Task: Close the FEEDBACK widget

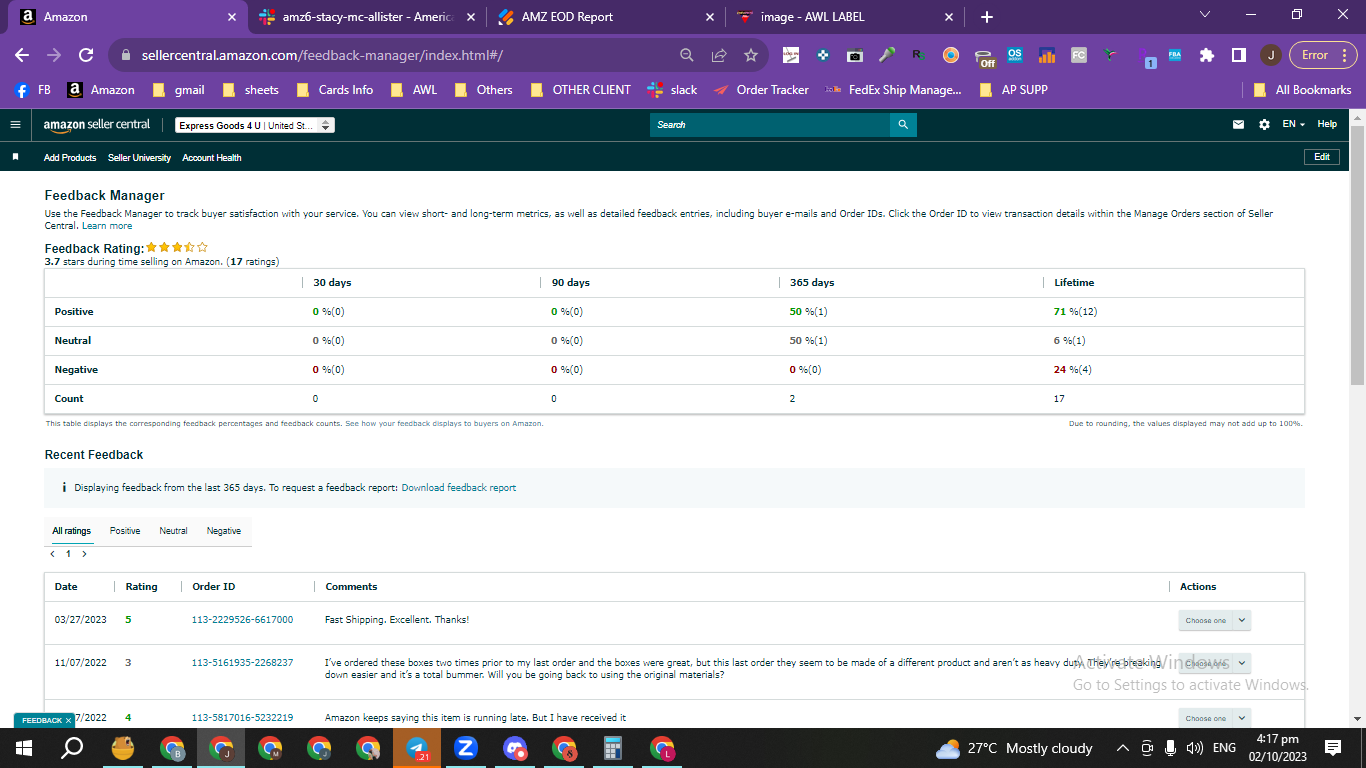Action: click(68, 720)
